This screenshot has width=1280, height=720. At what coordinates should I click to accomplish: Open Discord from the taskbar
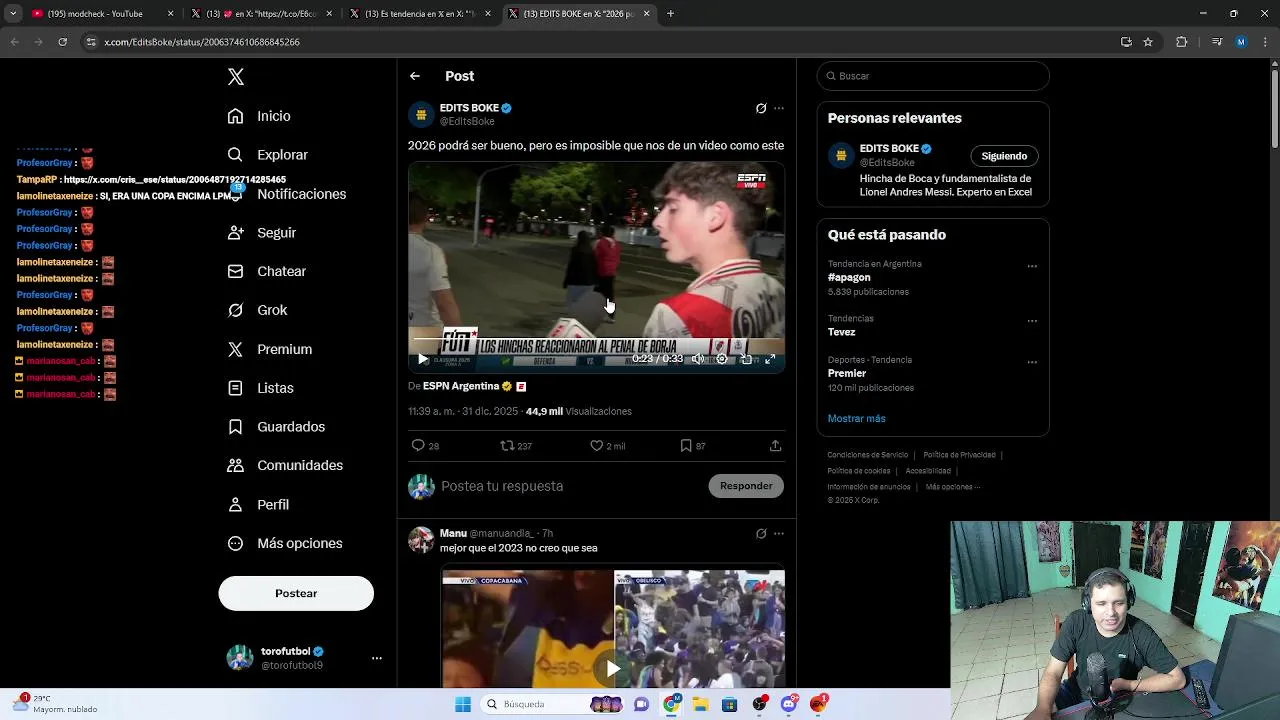pyautogui.click(x=789, y=704)
